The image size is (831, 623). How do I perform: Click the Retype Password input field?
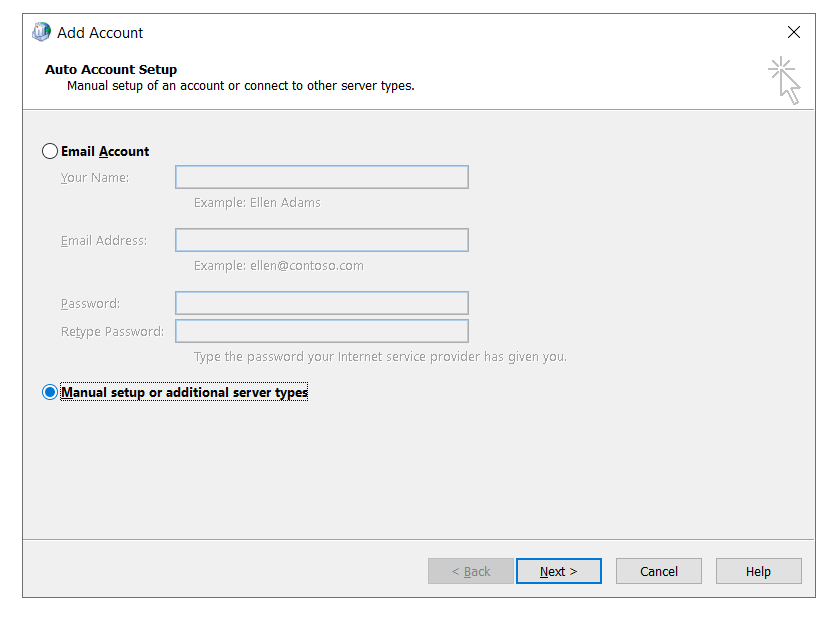322,331
